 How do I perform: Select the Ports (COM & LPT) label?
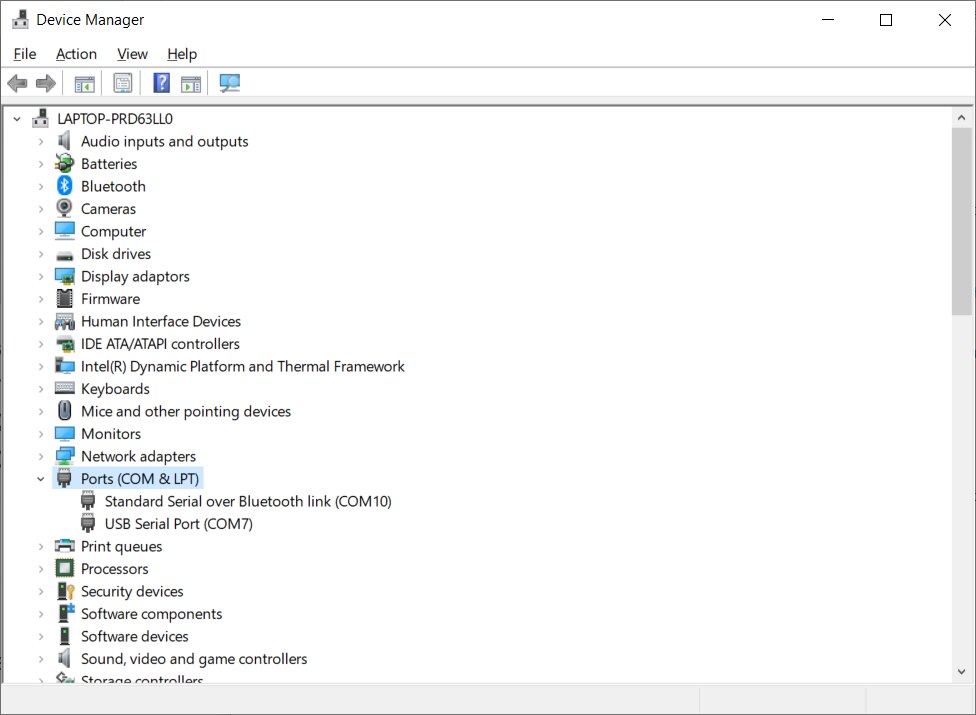(140, 479)
